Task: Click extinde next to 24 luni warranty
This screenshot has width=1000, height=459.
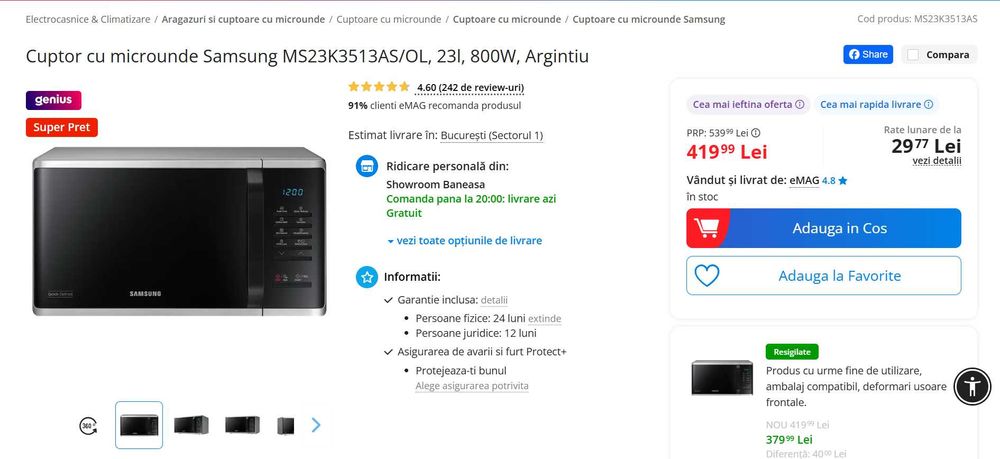Action: (x=545, y=319)
